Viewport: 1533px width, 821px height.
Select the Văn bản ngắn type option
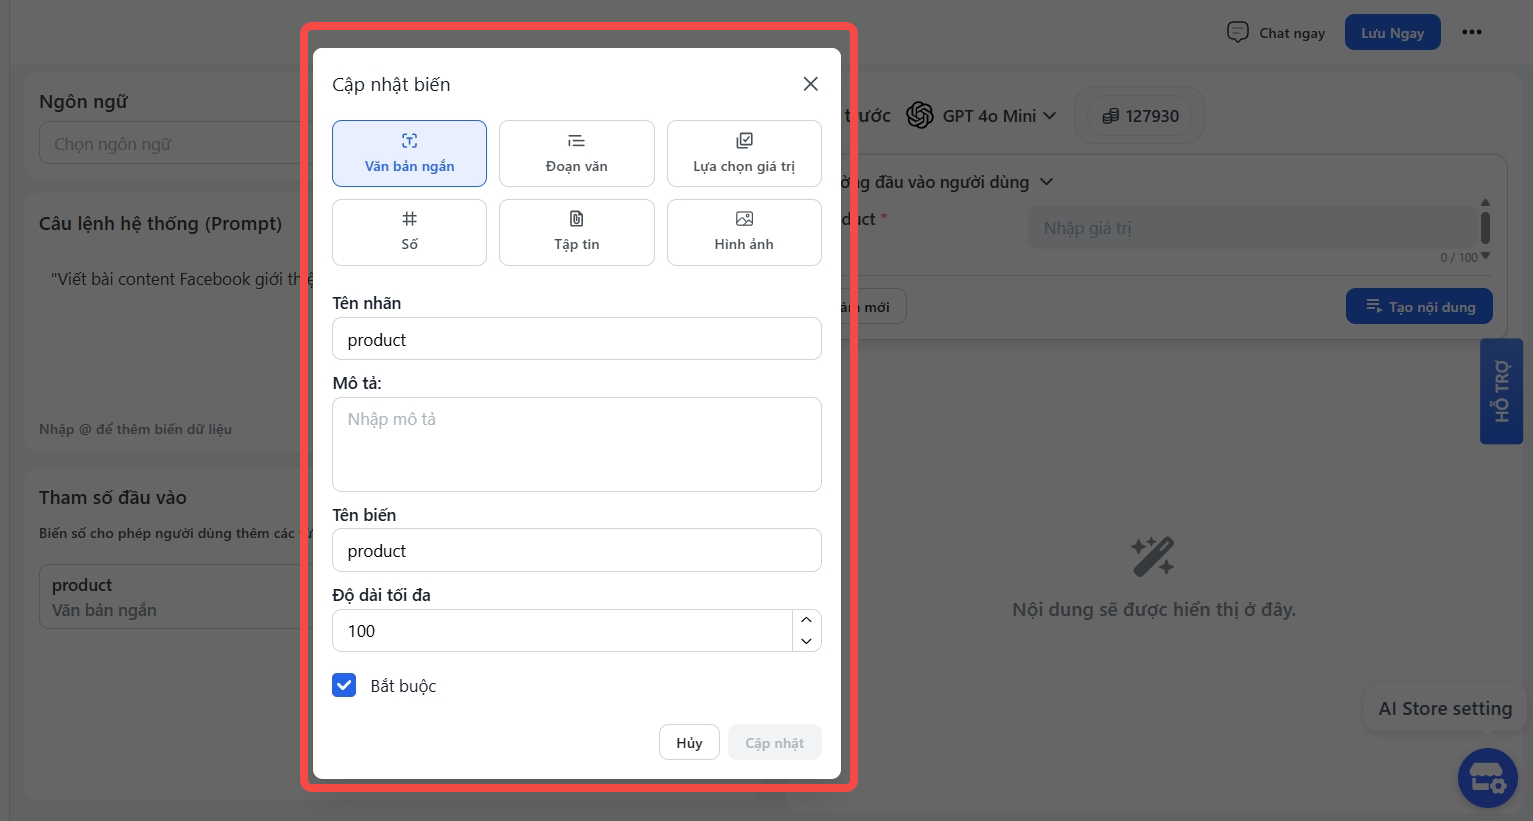(409, 153)
